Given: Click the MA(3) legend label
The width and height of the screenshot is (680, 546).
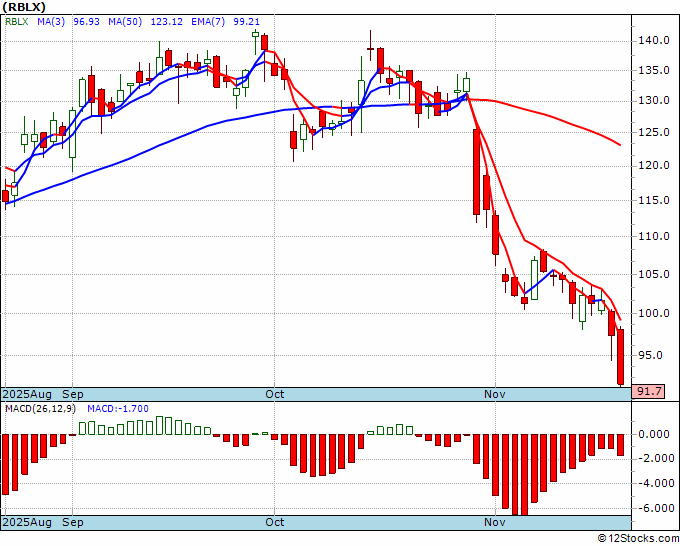Looking at the screenshot, I should 51,22.
